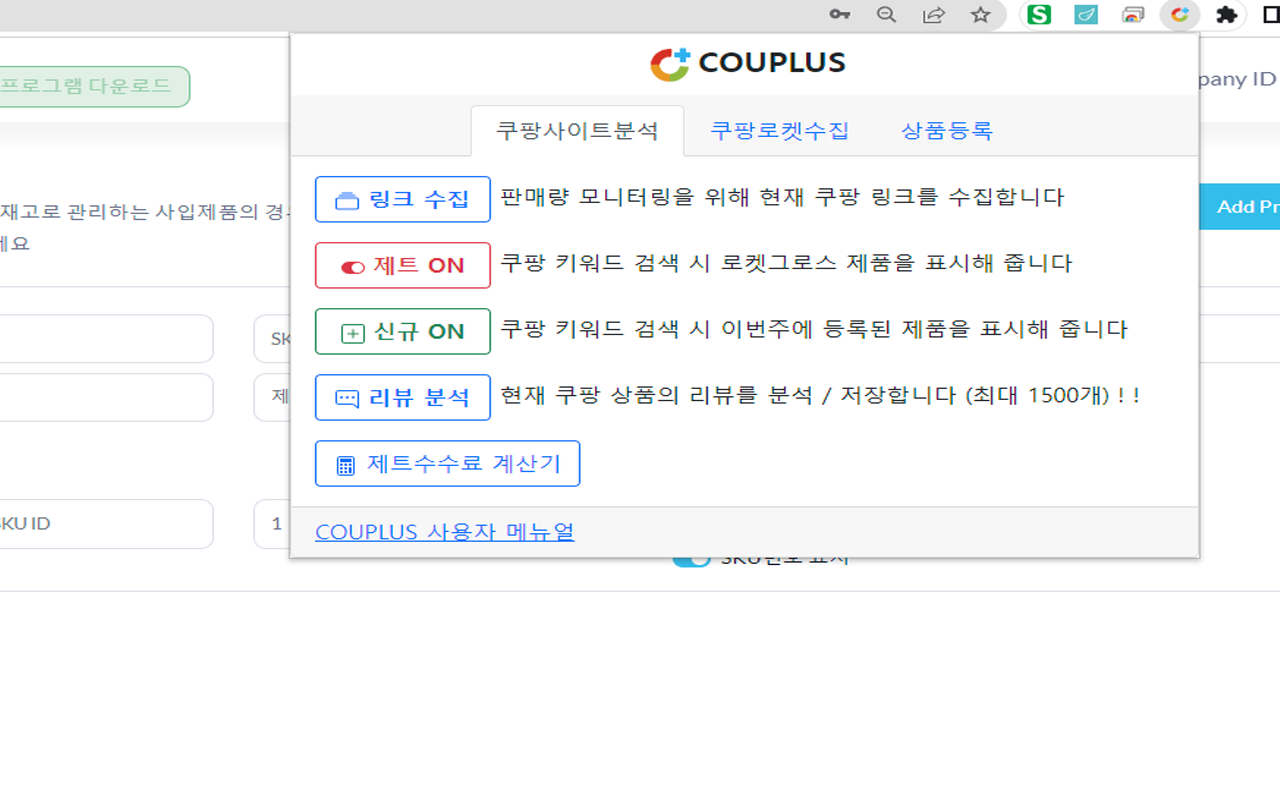Click the share icon in the address bar
This screenshot has height=800, width=1280.
[x=933, y=15]
